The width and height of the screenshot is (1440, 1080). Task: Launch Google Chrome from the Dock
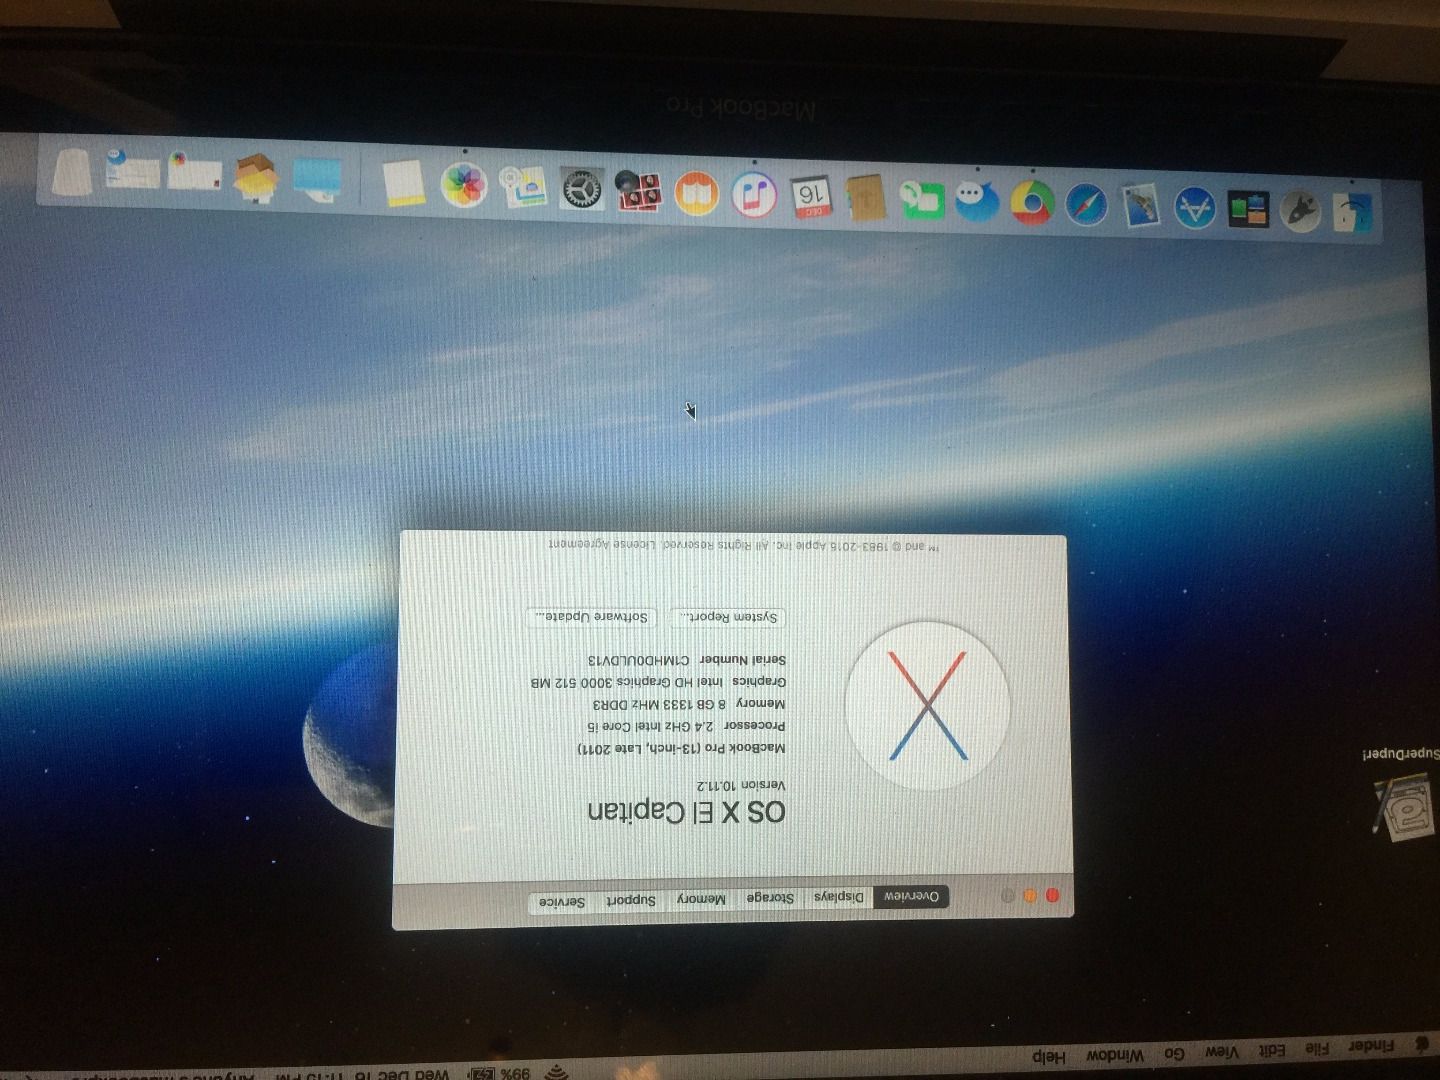point(1032,203)
